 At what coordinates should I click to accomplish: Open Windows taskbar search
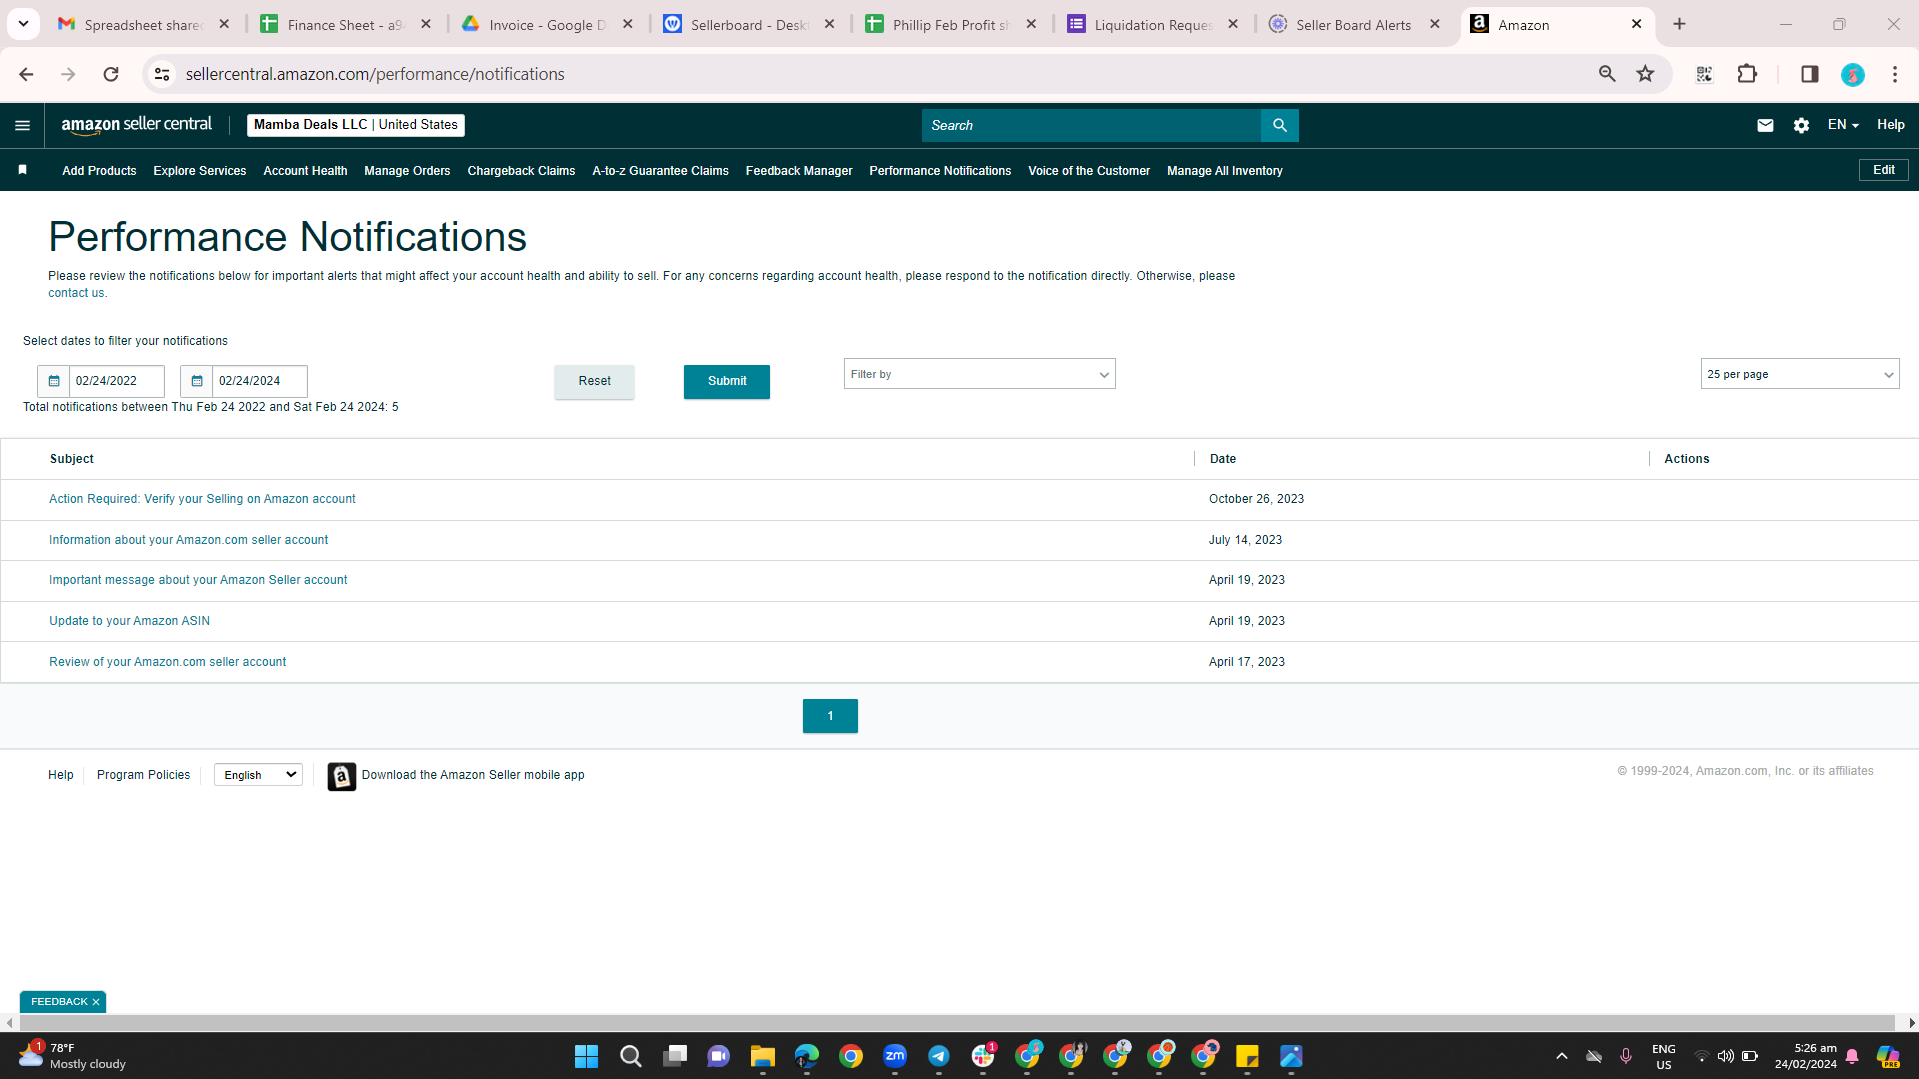point(630,1056)
